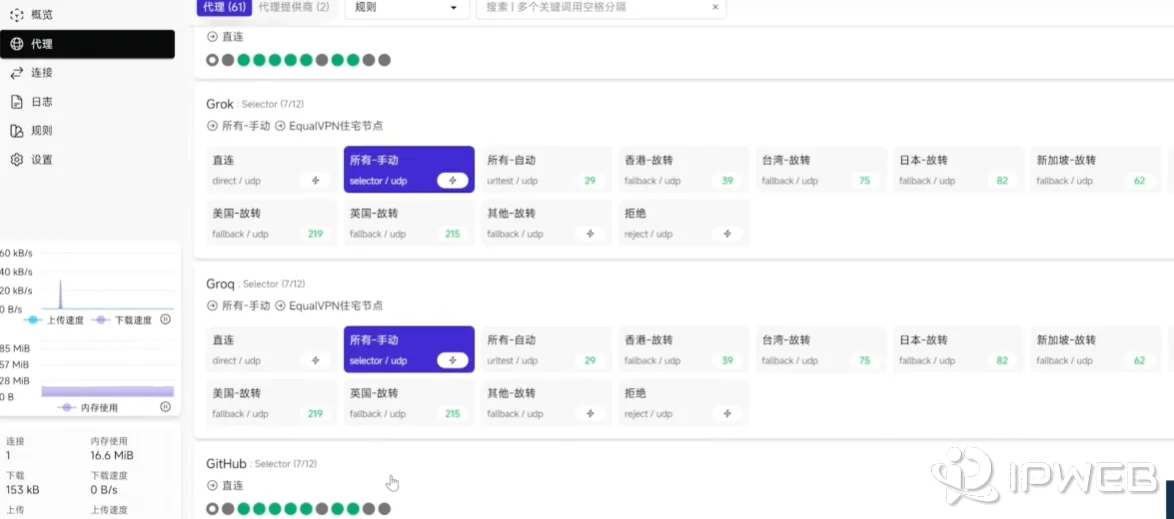The height and width of the screenshot is (519, 1174).
Task: Open the 规则 mode dropdown
Action: [407, 7]
